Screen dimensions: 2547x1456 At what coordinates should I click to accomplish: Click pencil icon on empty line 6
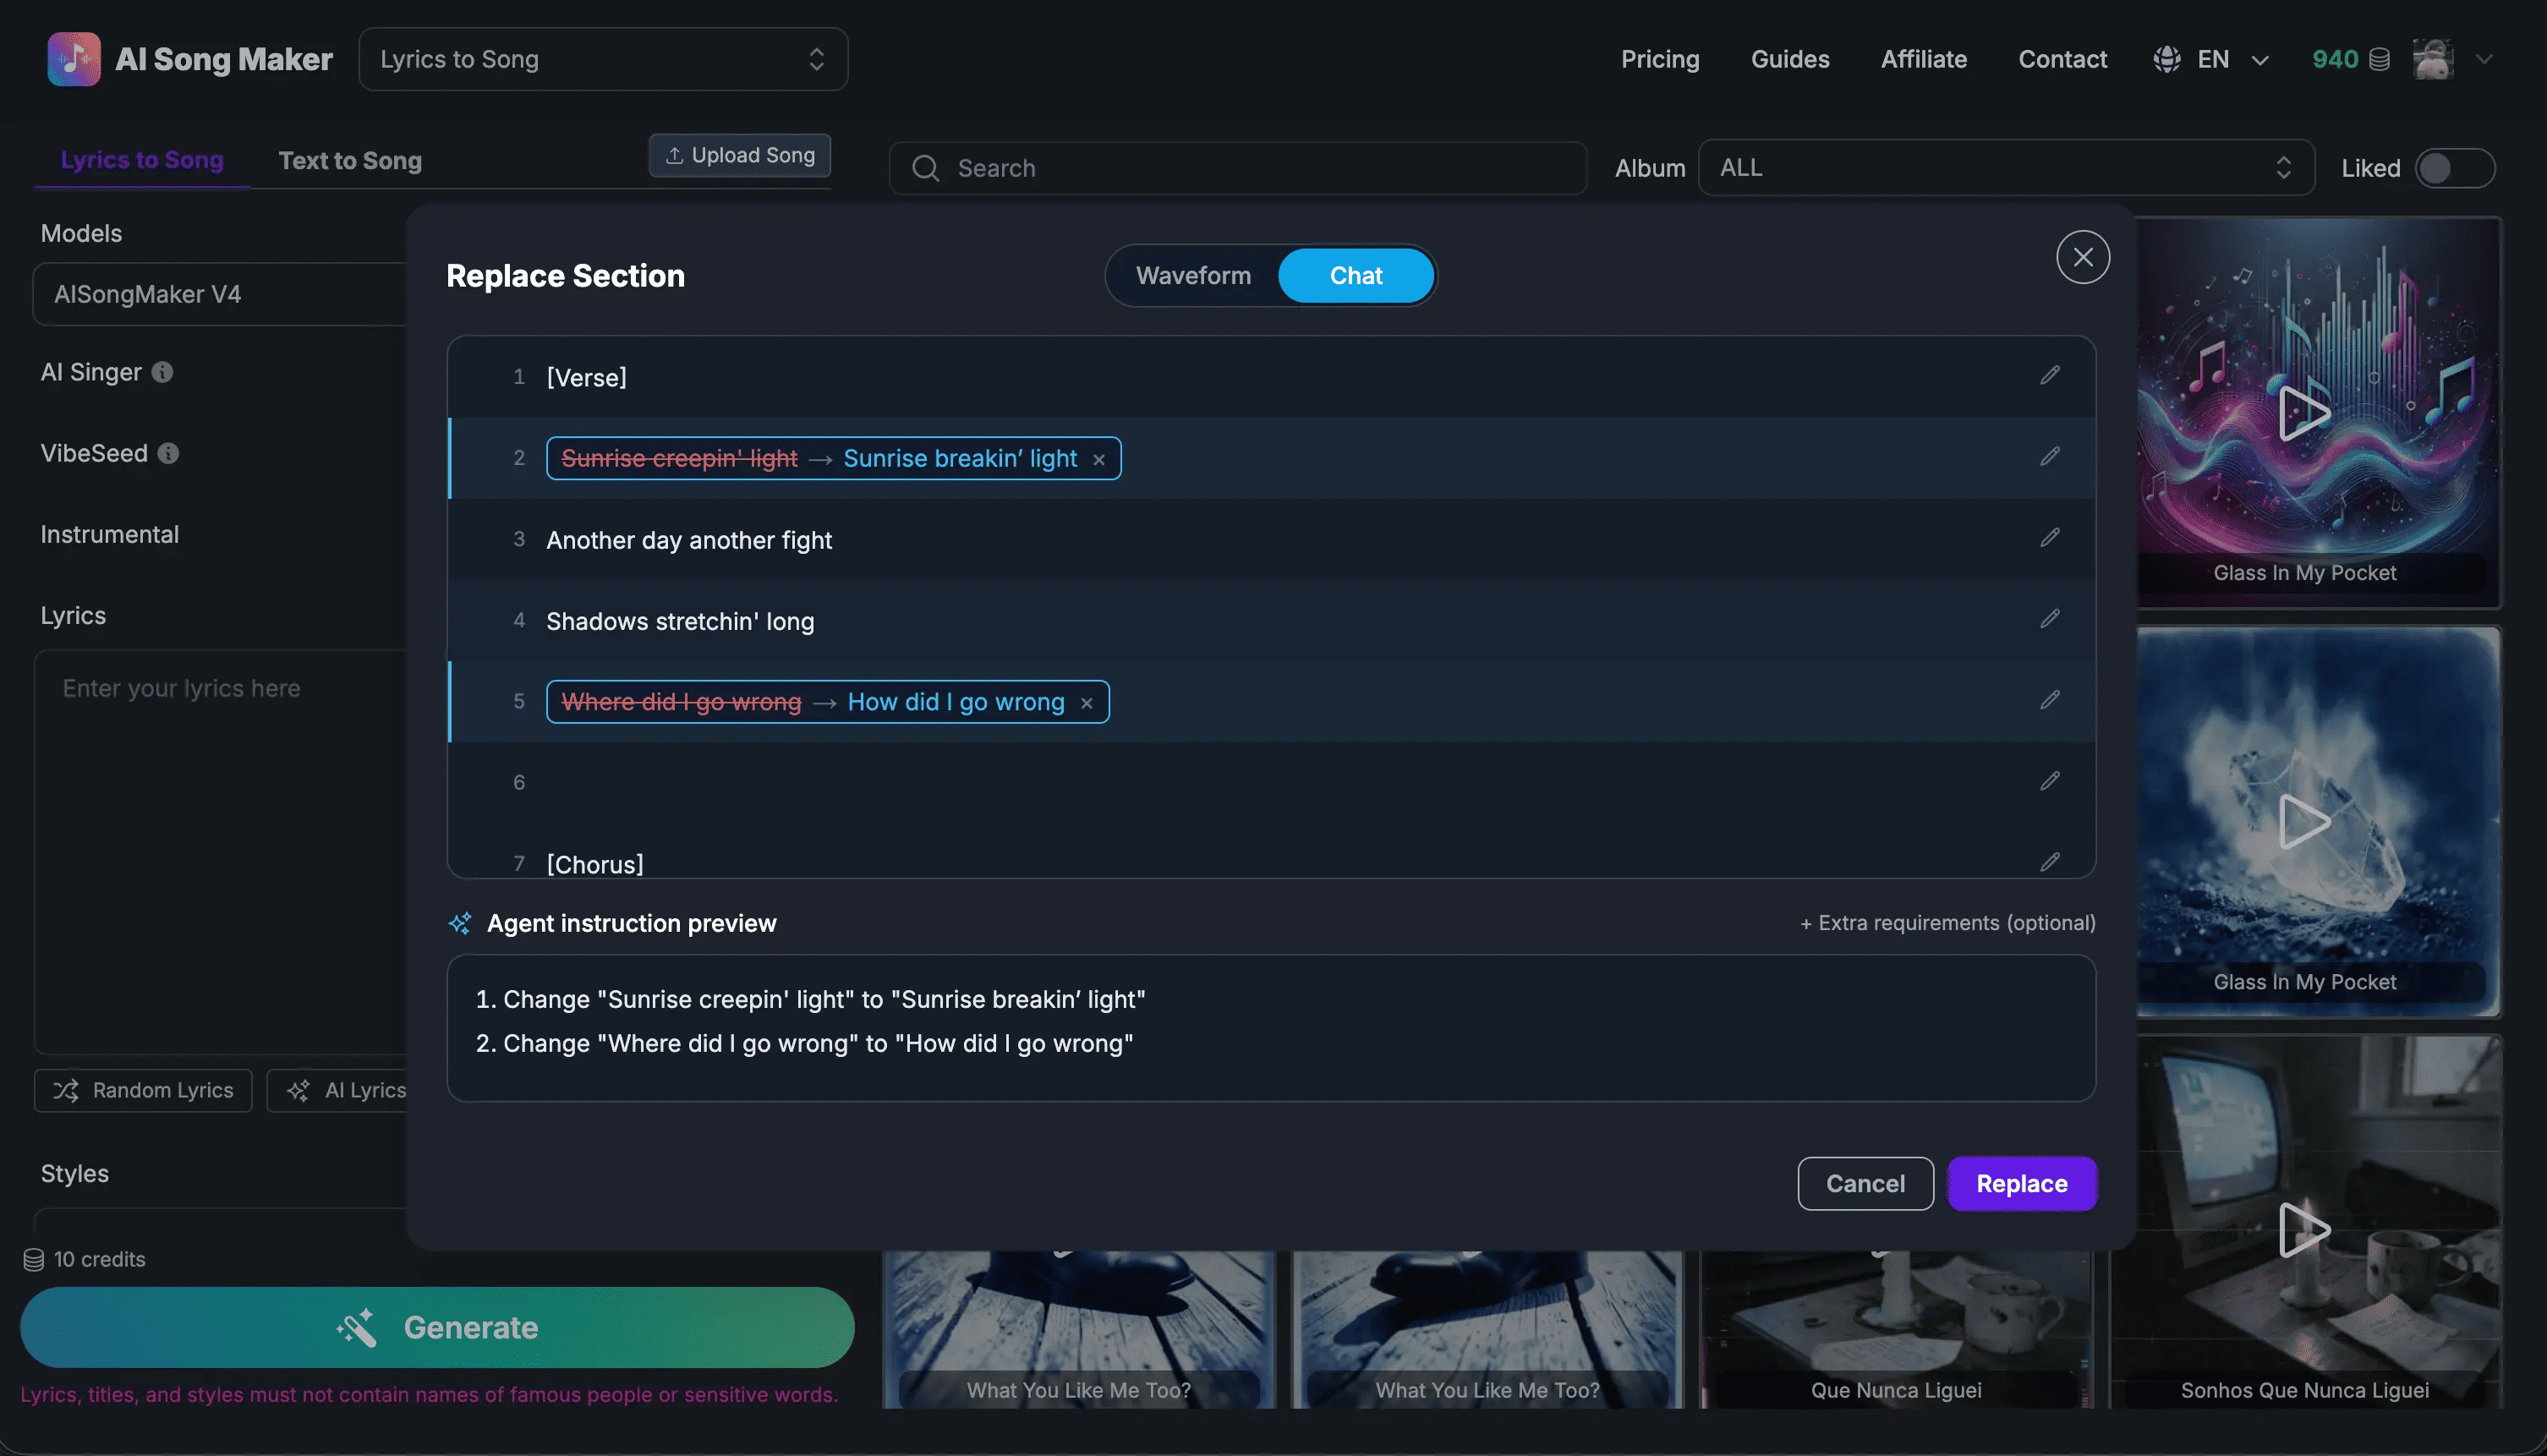click(x=2050, y=781)
